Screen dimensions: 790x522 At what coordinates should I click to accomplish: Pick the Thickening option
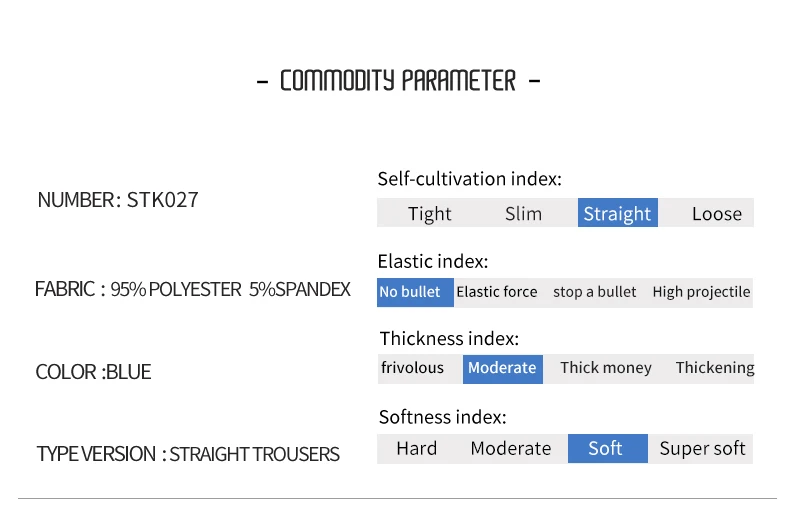(x=714, y=368)
